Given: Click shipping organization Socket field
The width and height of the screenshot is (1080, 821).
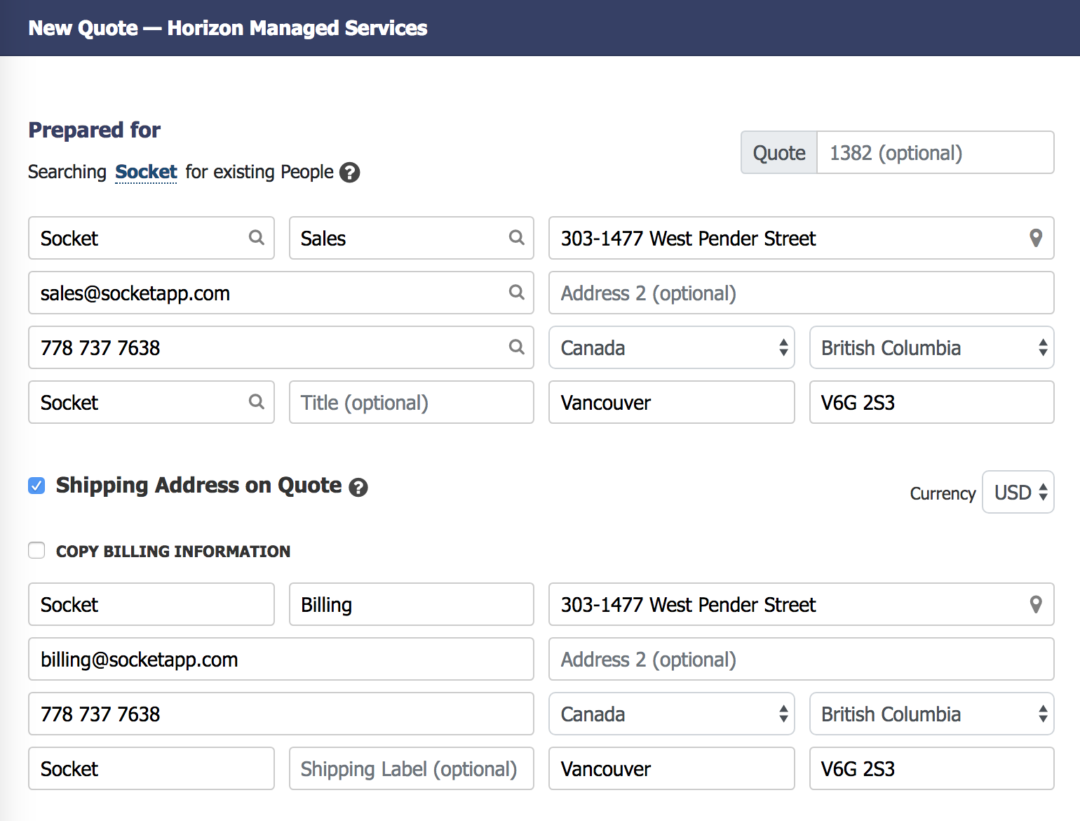Looking at the screenshot, I should [152, 769].
